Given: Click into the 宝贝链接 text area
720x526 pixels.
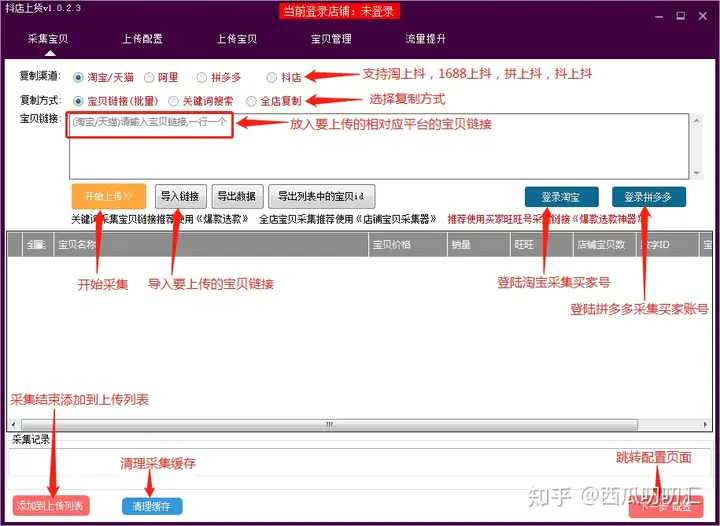Looking at the screenshot, I should (x=379, y=146).
